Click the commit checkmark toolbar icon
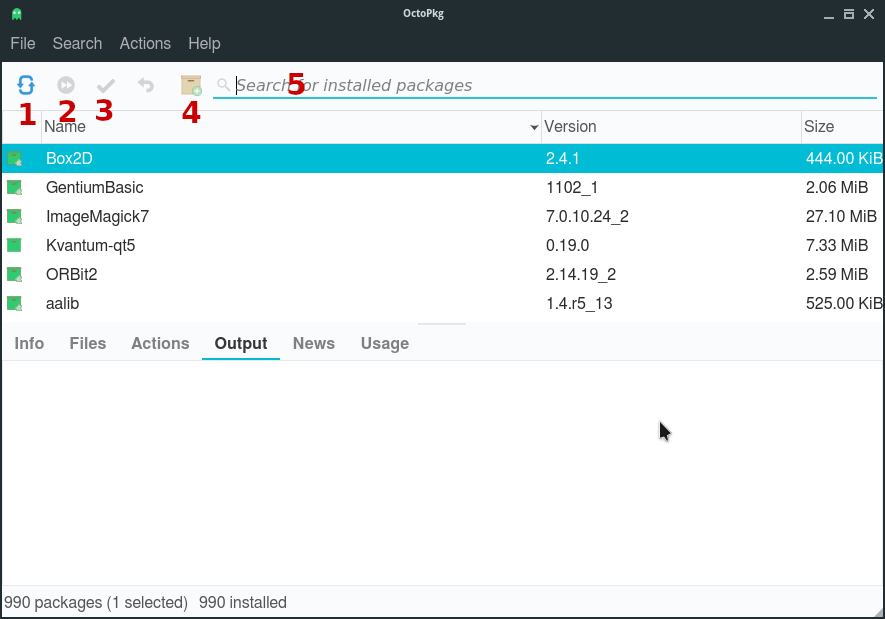This screenshot has width=885, height=619. click(106, 85)
